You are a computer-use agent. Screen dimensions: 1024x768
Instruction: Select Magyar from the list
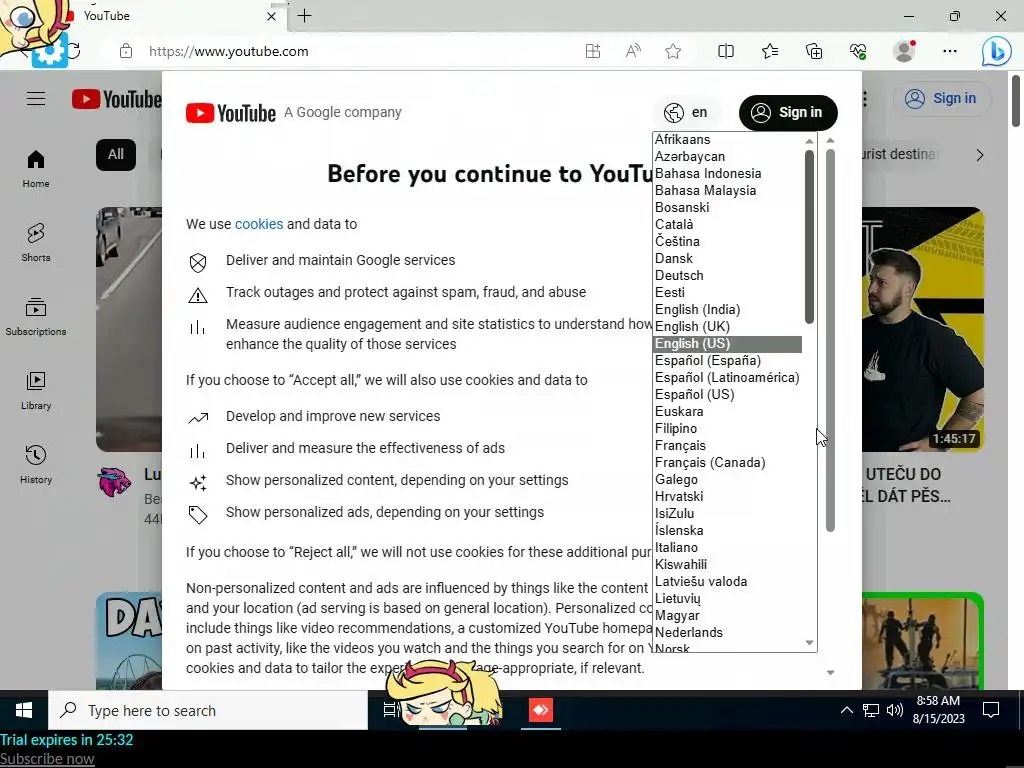(x=677, y=615)
